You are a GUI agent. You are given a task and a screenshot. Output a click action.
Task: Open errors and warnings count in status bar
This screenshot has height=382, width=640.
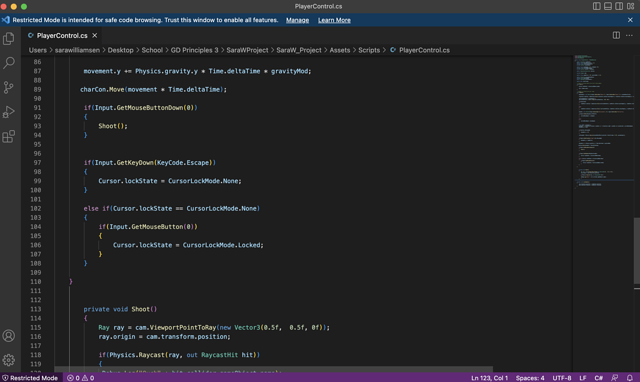[x=80, y=378]
